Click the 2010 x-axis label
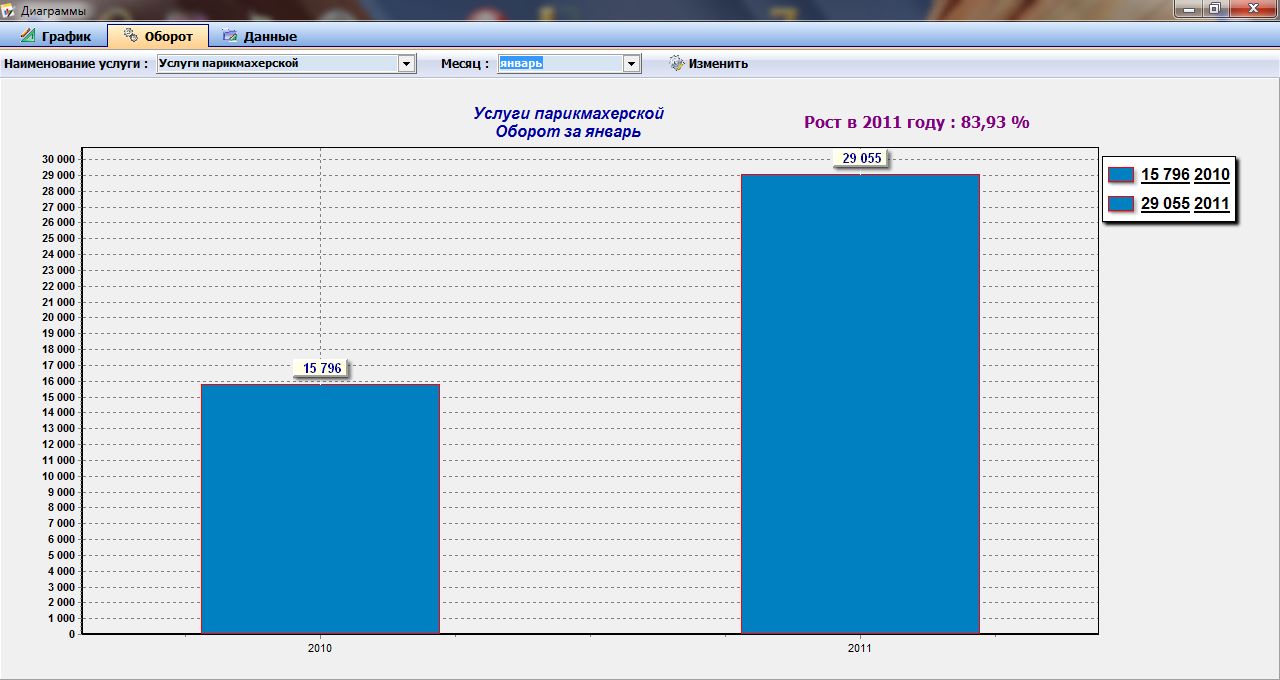Viewport: 1280px width, 680px height. pos(320,648)
